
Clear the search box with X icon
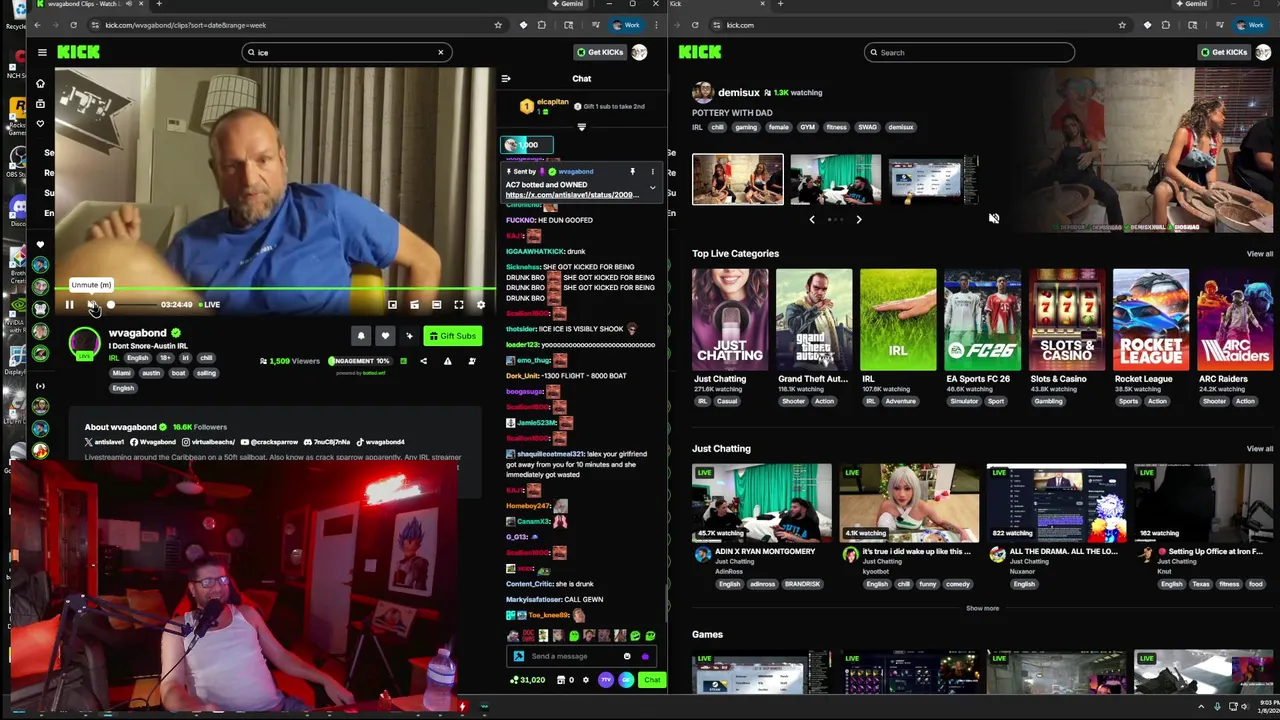pyautogui.click(x=440, y=52)
